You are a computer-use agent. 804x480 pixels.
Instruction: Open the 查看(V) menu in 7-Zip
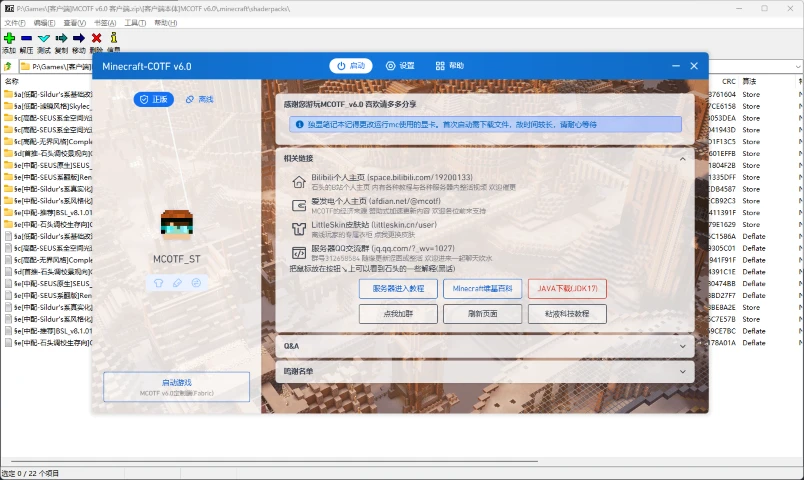74,23
